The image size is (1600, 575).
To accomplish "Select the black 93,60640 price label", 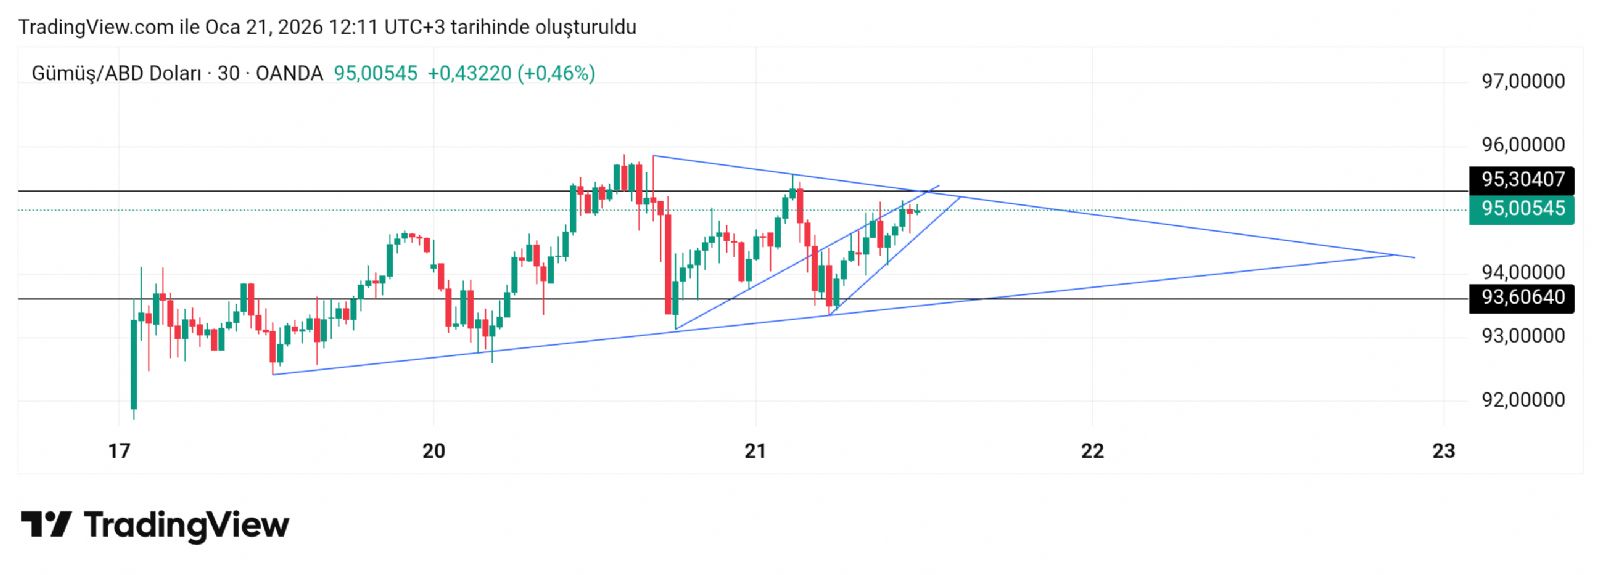I will (1522, 297).
